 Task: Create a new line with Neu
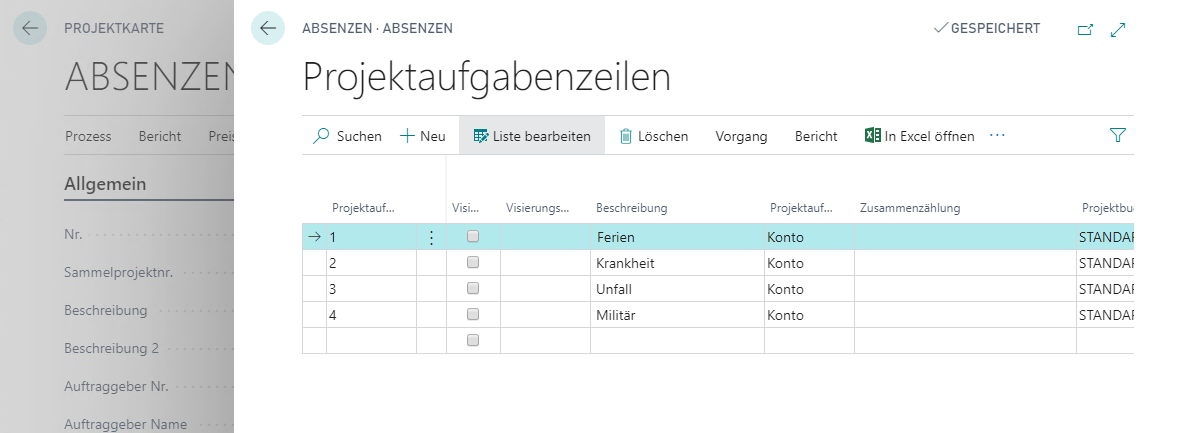point(422,136)
